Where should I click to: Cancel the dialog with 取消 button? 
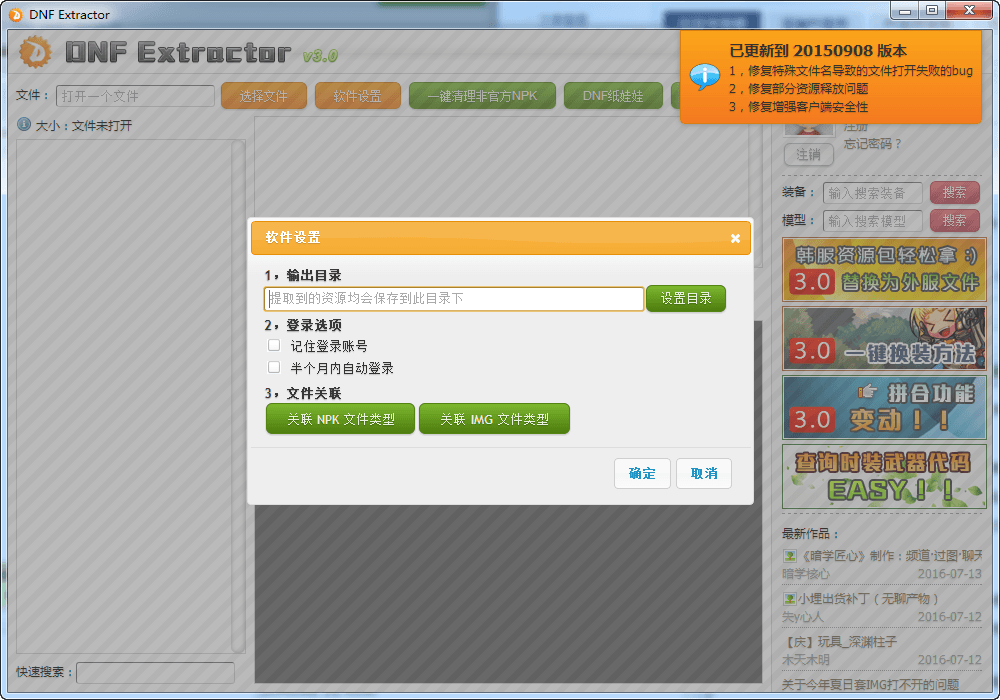pyautogui.click(x=703, y=473)
